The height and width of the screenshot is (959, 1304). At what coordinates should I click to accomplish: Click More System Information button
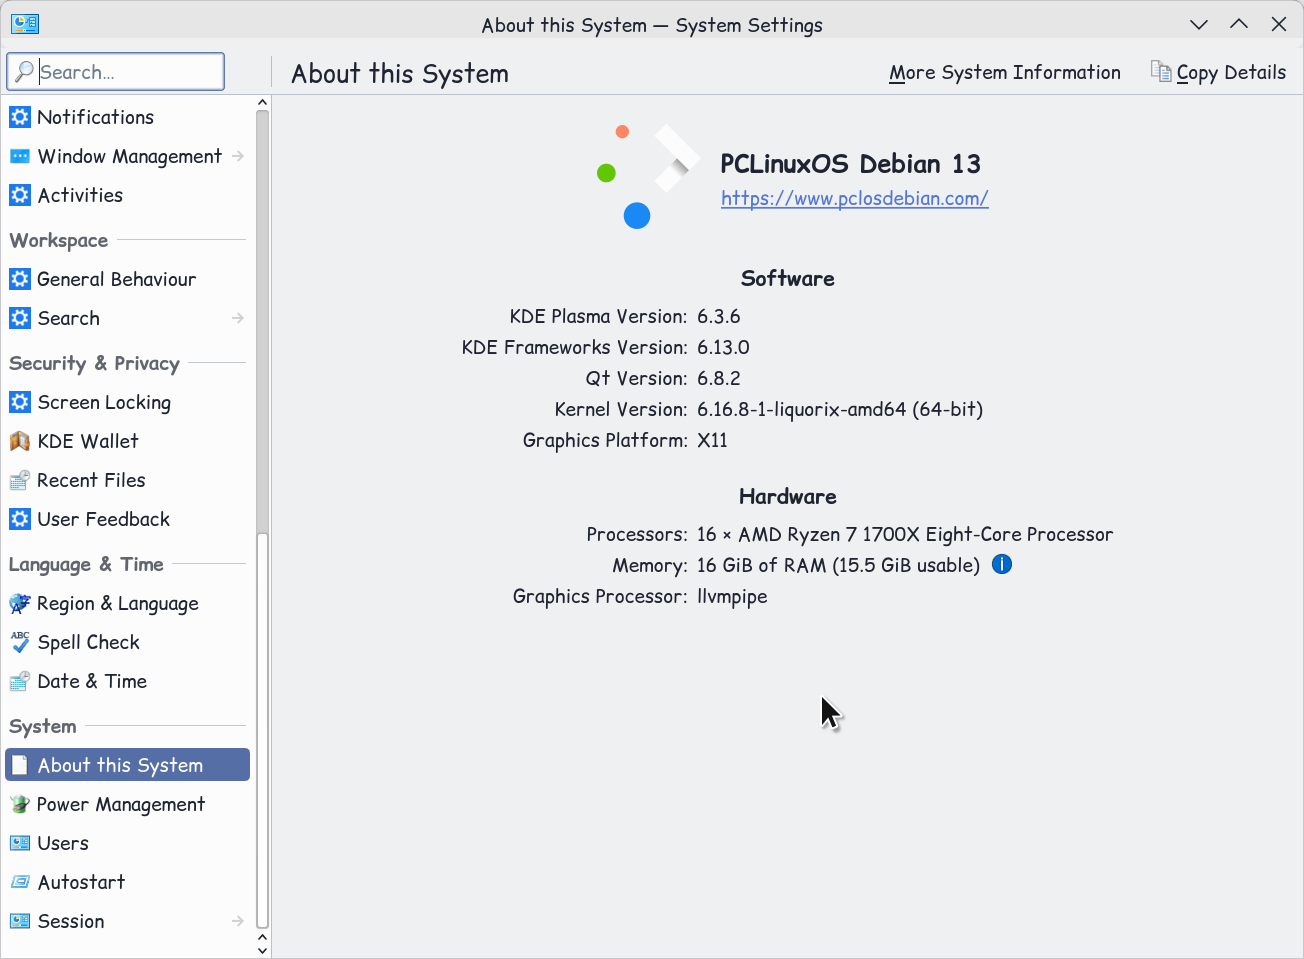(x=1004, y=73)
